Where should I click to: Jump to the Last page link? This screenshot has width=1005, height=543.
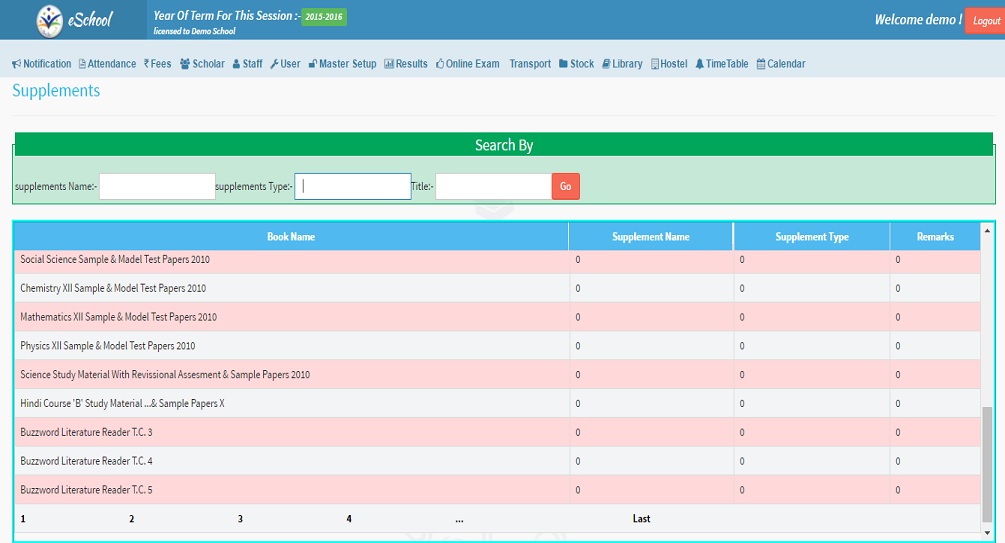click(x=641, y=519)
